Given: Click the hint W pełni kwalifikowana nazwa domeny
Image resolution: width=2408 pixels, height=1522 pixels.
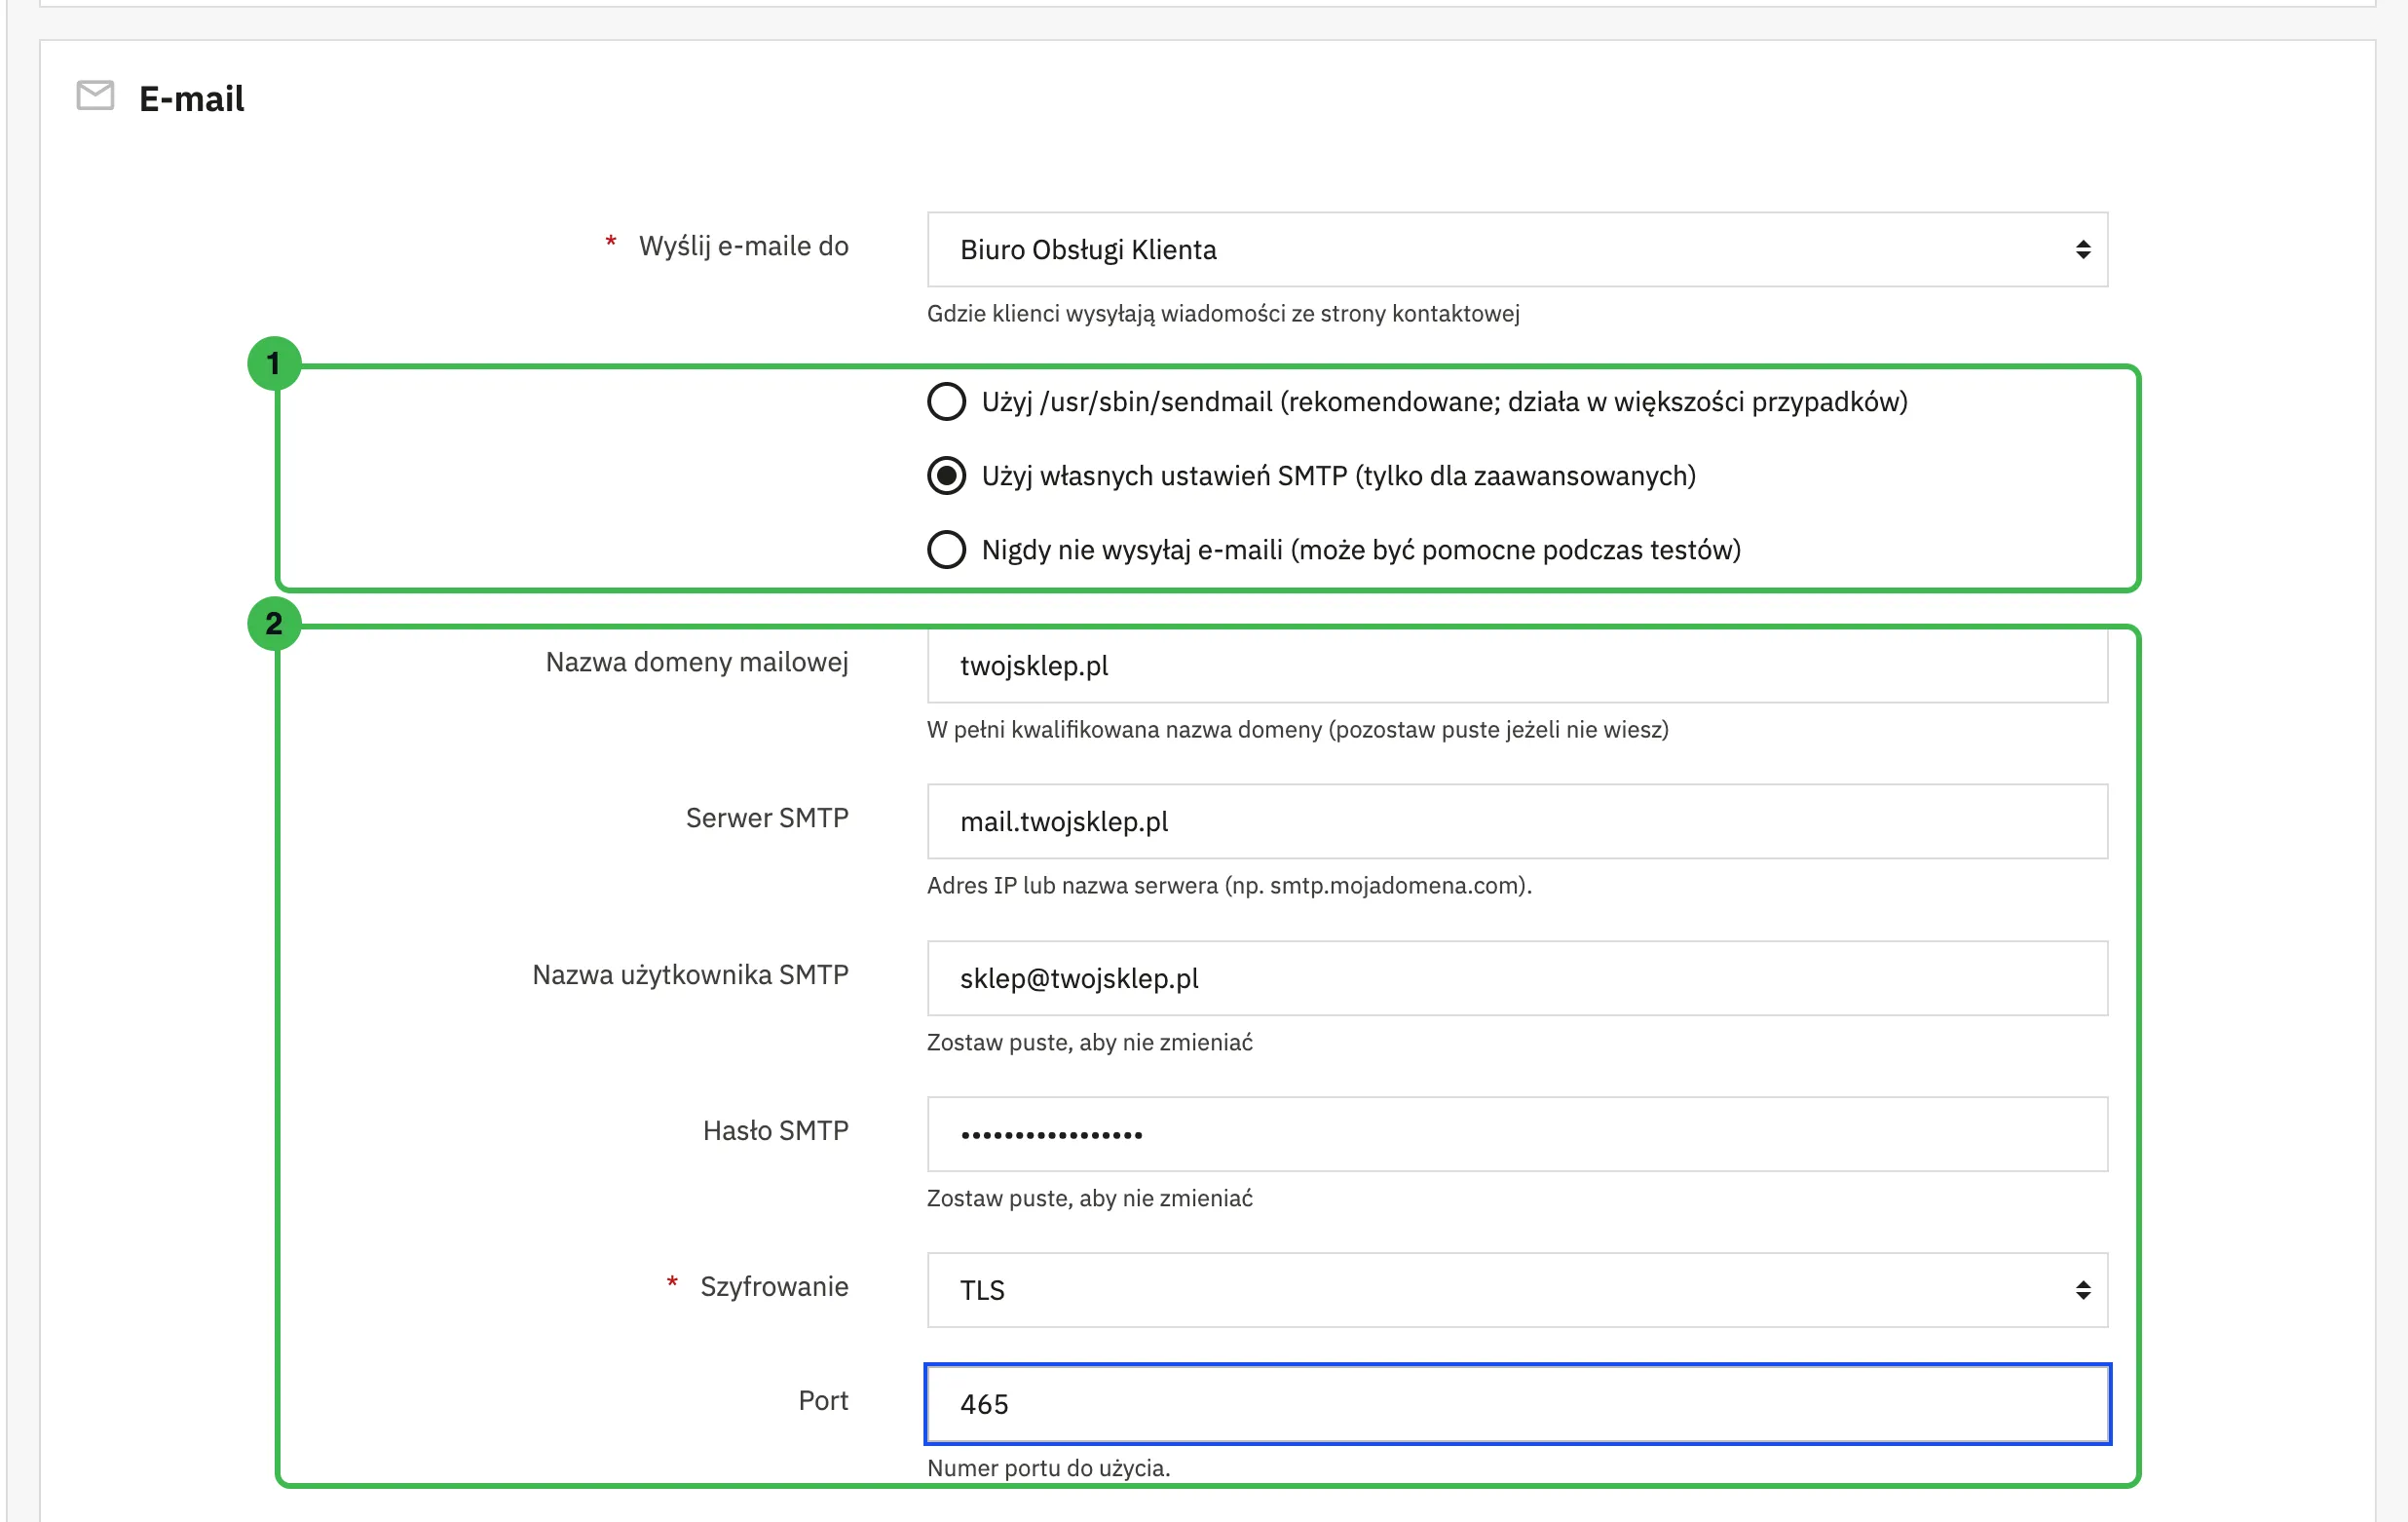Looking at the screenshot, I should click(x=1297, y=730).
